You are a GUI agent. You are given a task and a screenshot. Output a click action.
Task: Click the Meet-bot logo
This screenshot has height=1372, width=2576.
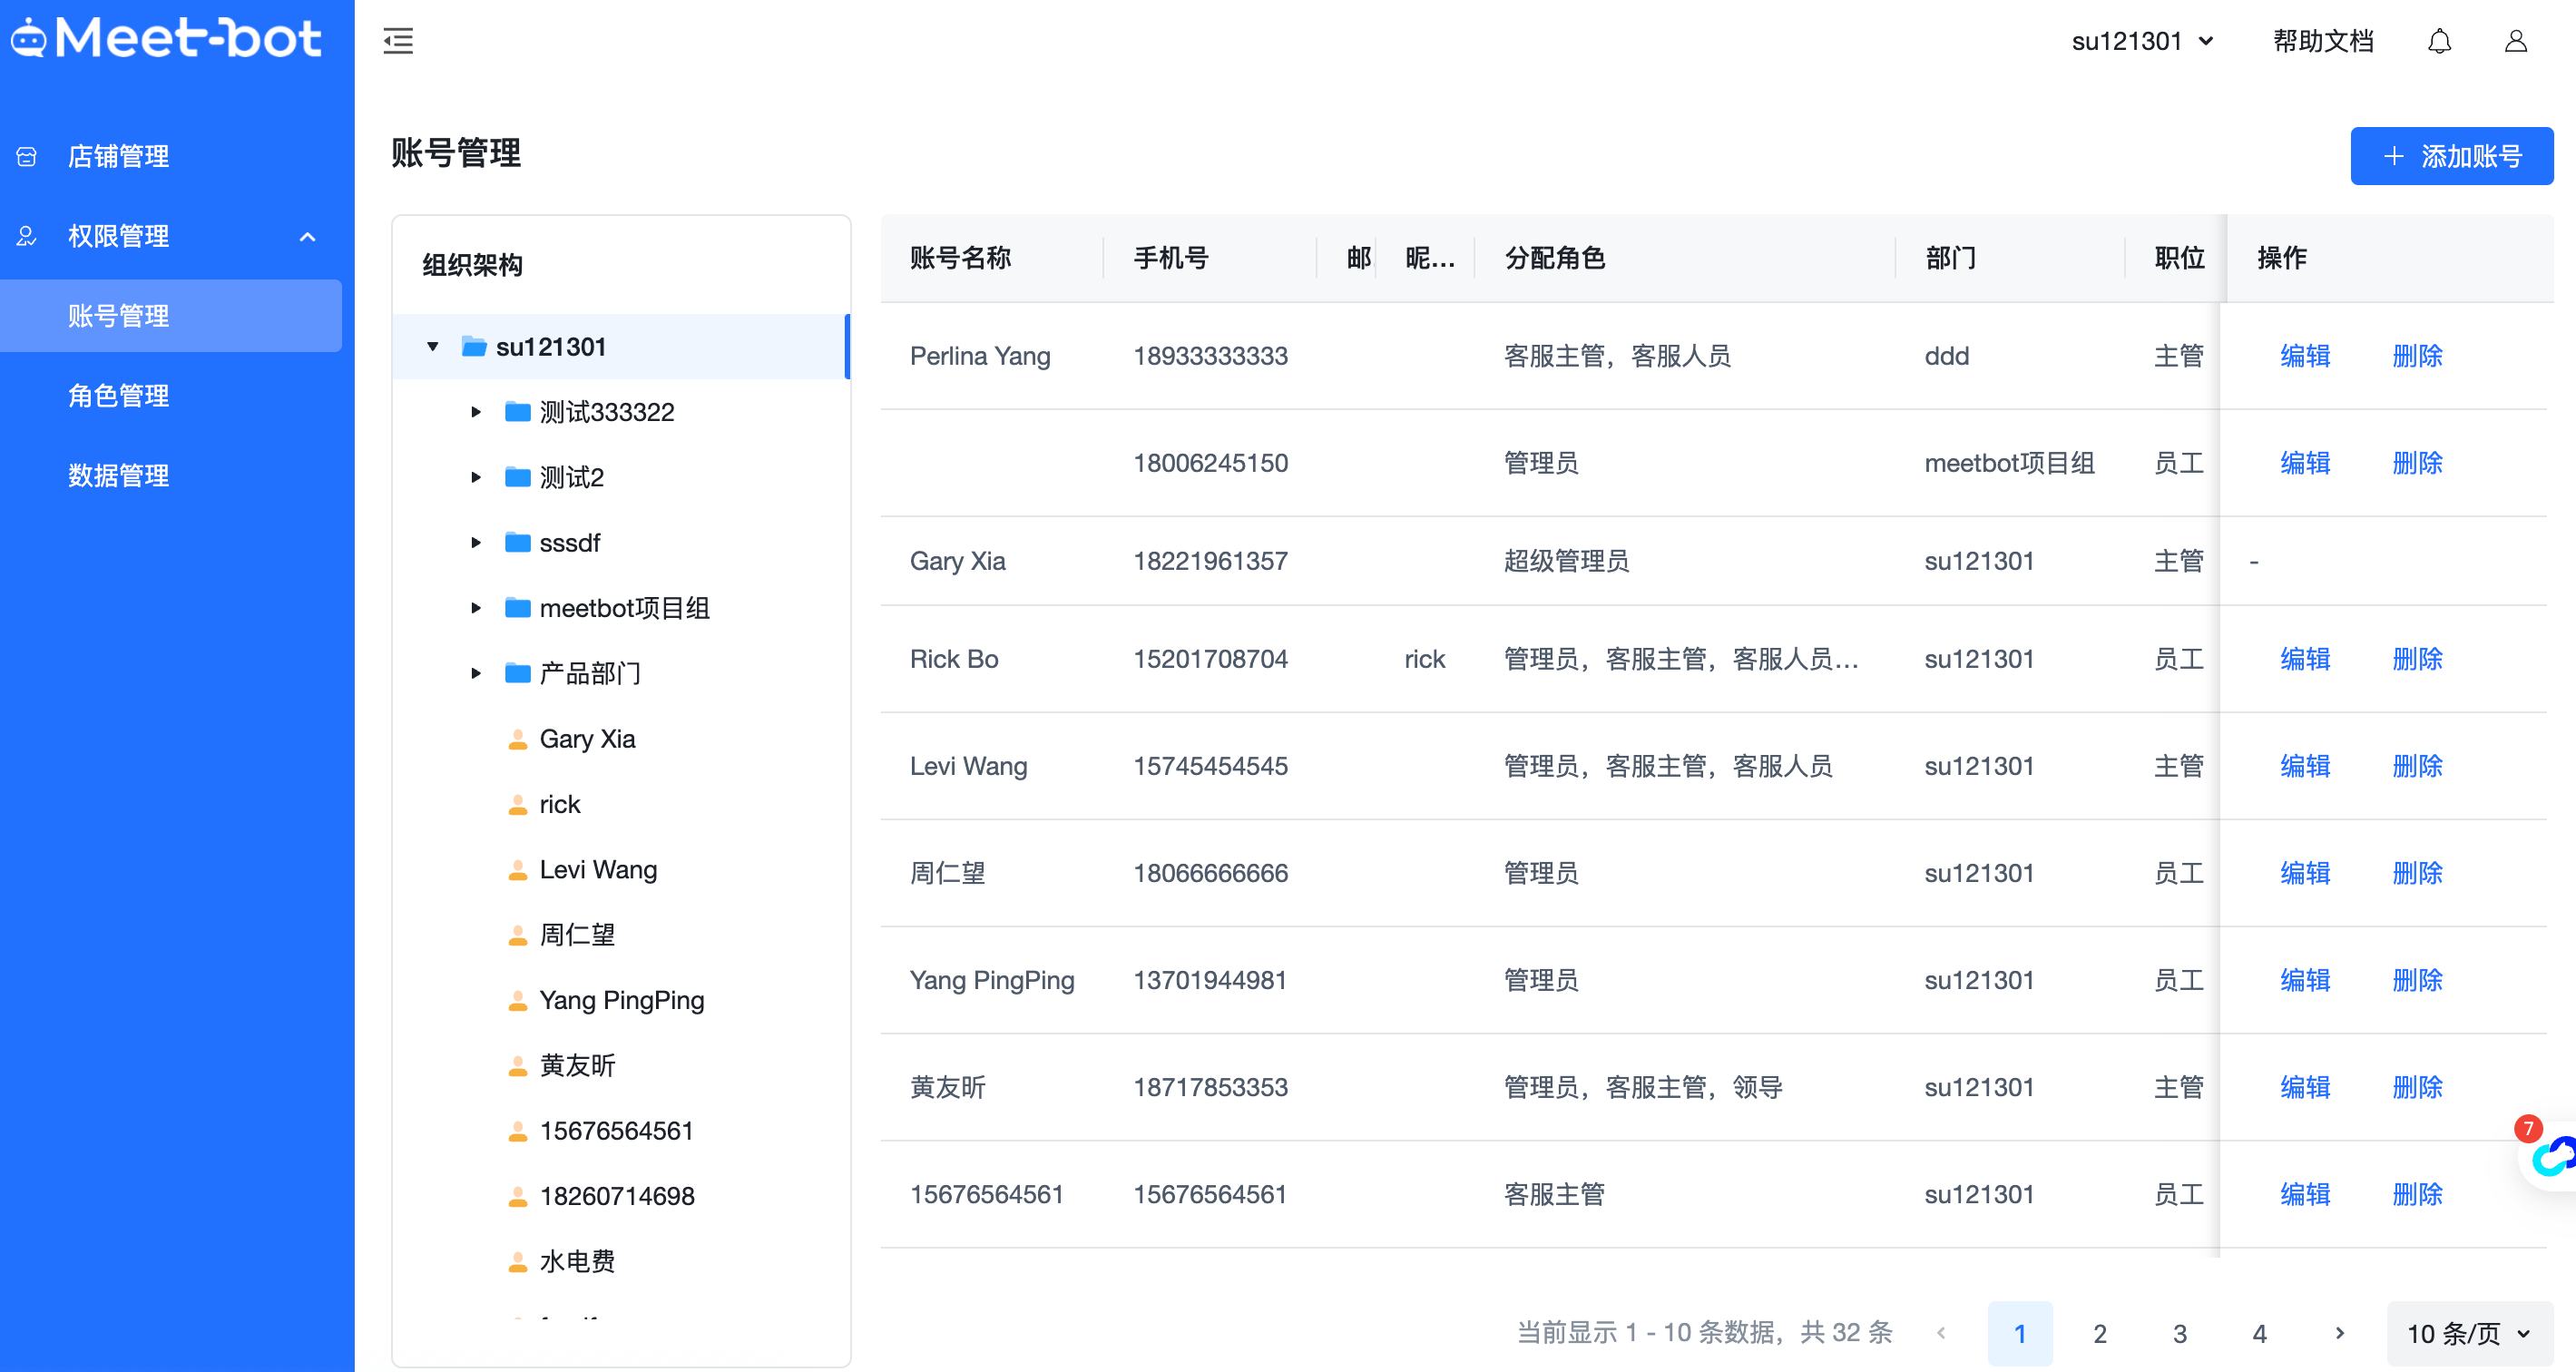[166, 38]
